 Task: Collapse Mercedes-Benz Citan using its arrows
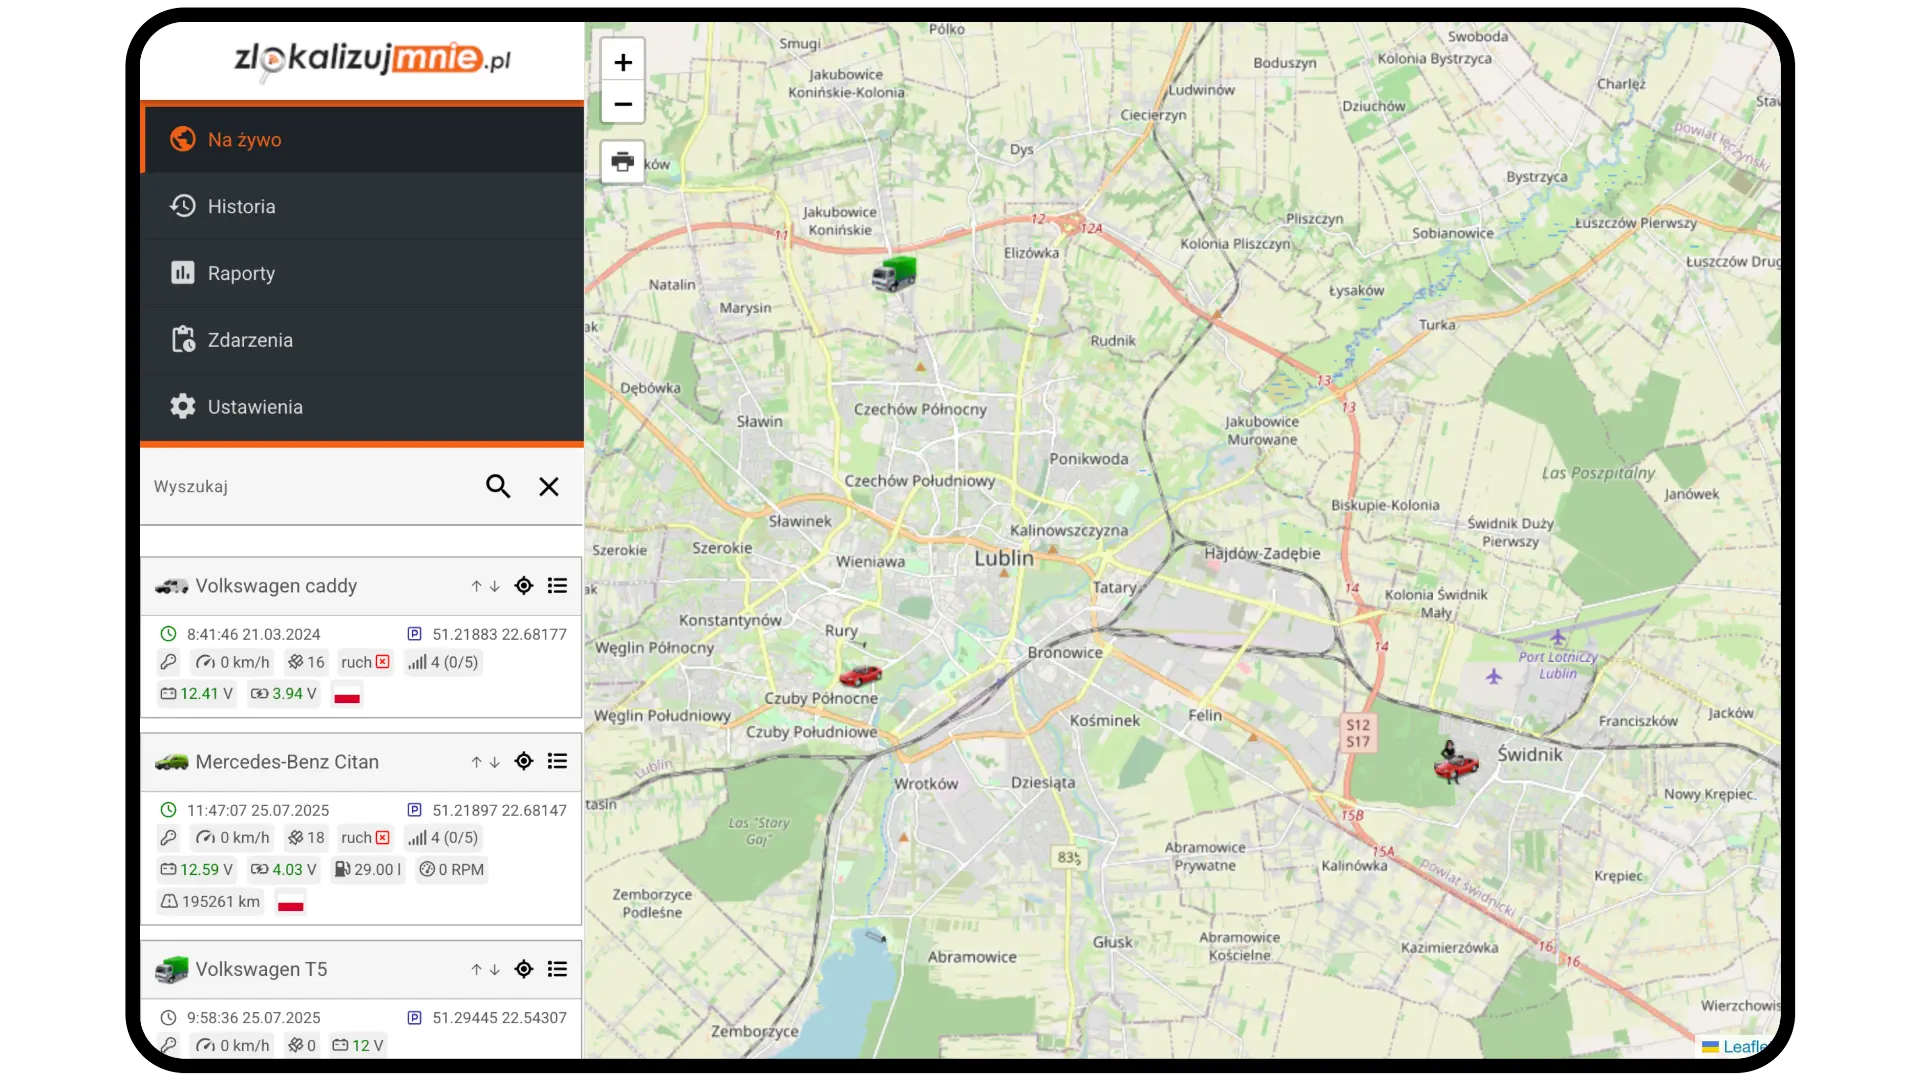[x=485, y=763]
